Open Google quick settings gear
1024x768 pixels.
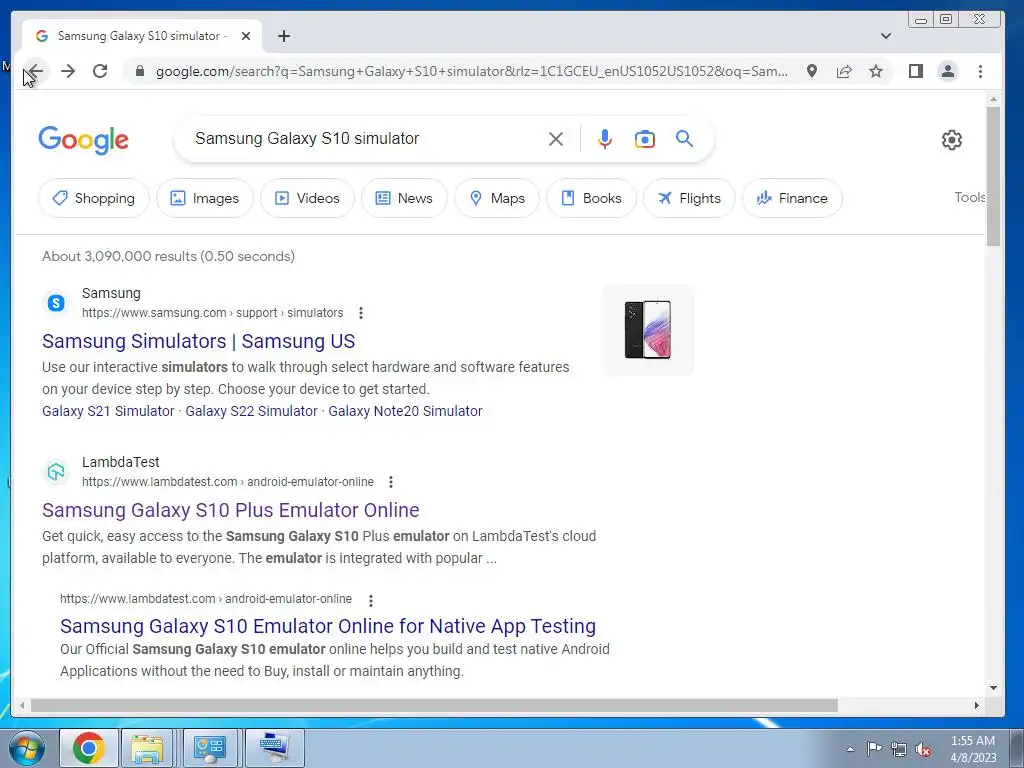[952, 140]
